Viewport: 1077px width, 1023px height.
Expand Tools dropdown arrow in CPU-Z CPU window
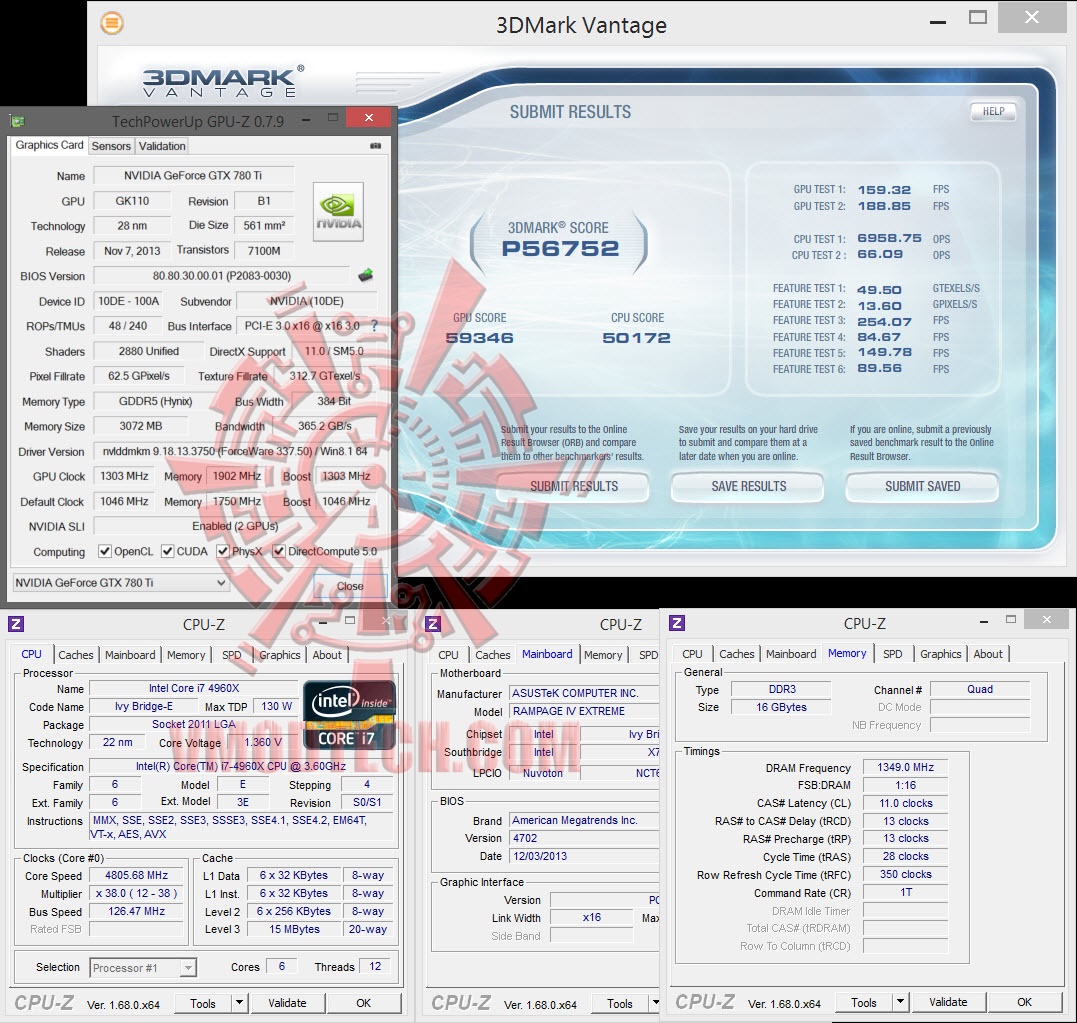(239, 1003)
